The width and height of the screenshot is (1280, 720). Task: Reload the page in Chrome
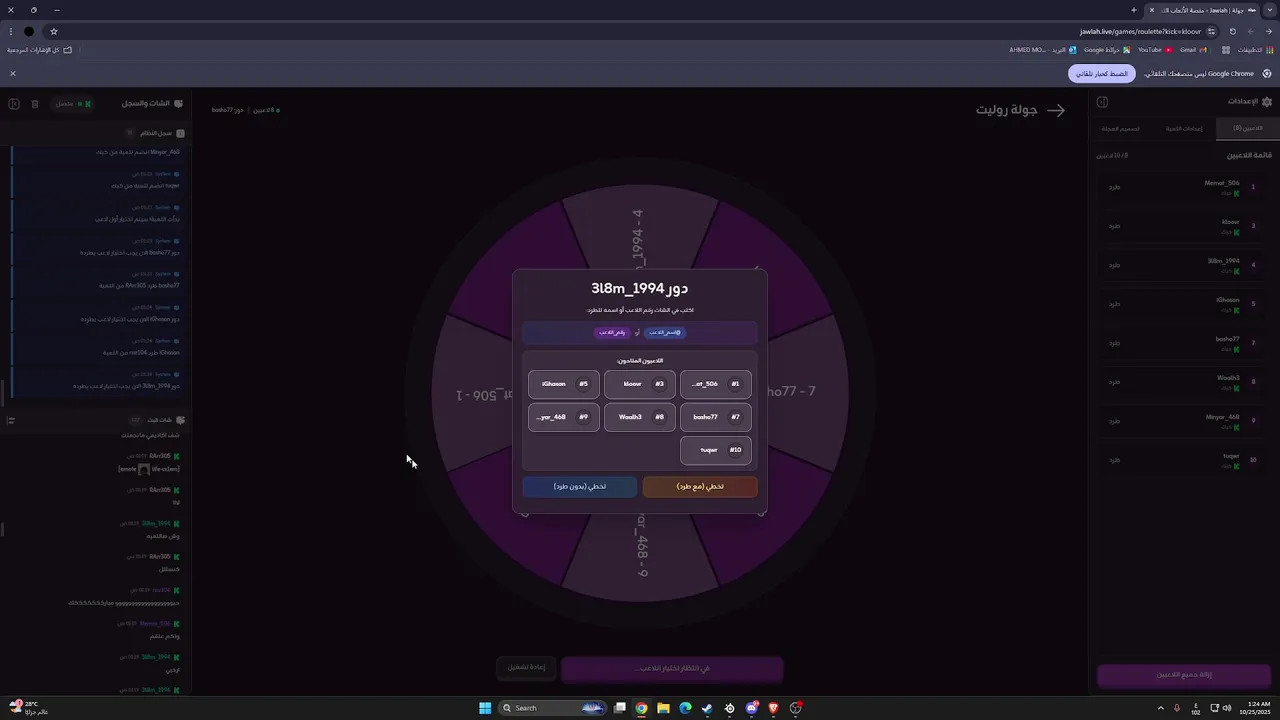1232,31
